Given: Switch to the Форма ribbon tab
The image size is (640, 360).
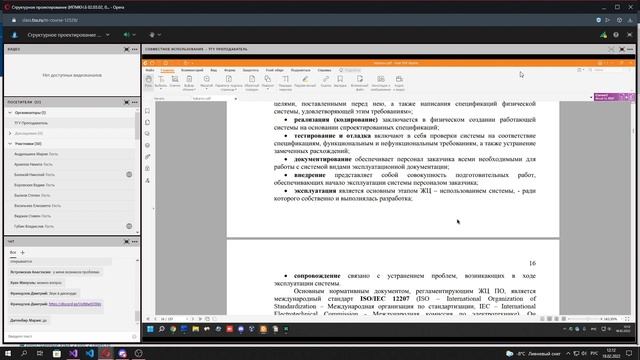Looking at the screenshot, I should pyautogui.click(x=230, y=70).
